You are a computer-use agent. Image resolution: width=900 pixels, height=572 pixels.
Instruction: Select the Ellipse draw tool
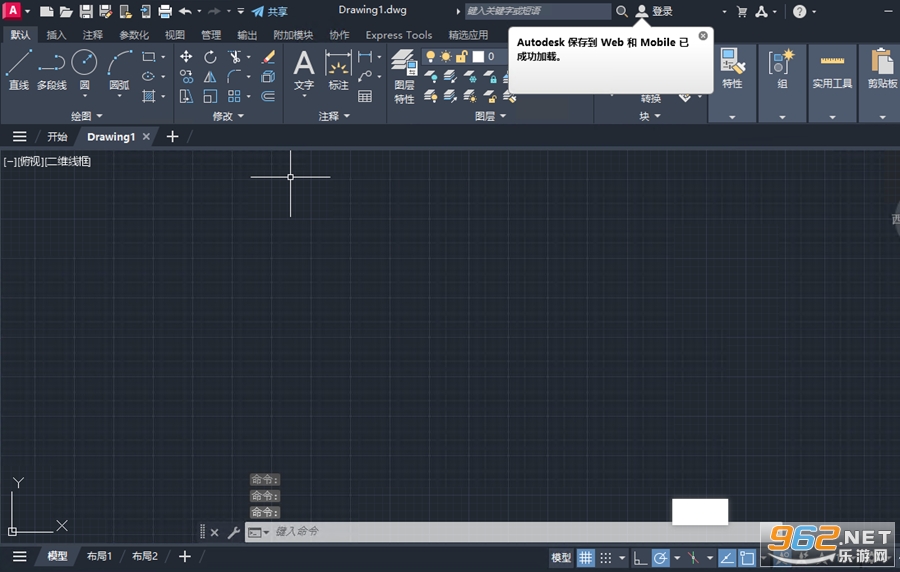(x=149, y=76)
